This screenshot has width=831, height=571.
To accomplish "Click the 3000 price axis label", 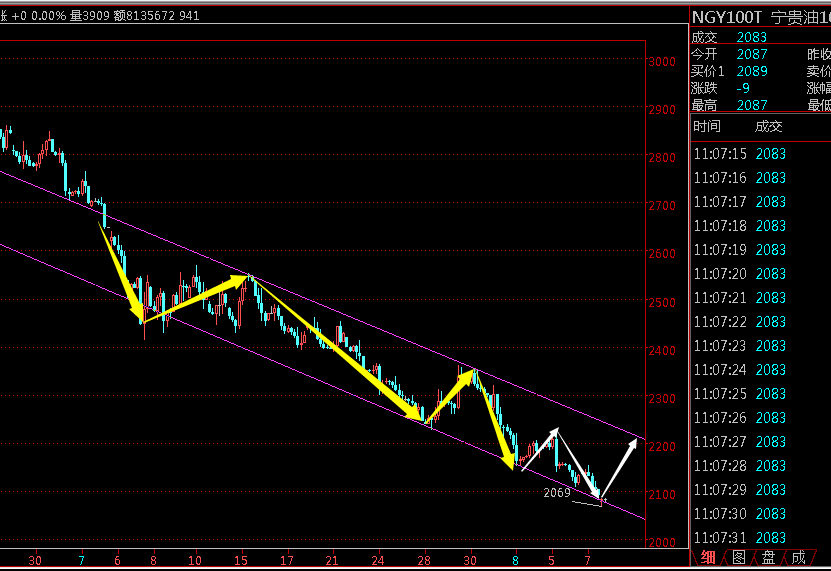I will 662,62.
